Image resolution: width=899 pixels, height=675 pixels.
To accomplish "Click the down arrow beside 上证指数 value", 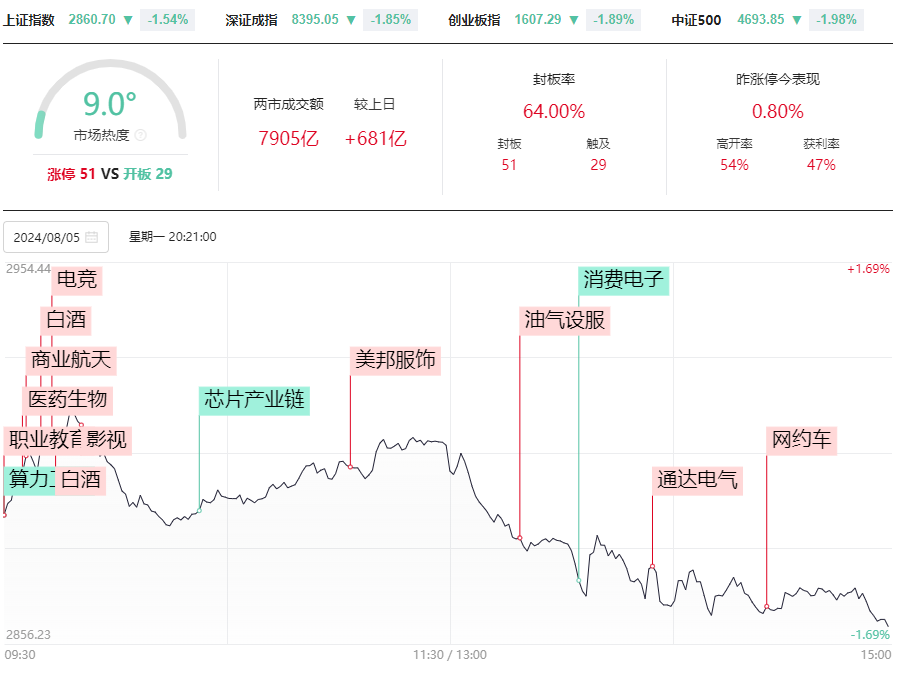I will pyautogui.click(x=128, y=20).
